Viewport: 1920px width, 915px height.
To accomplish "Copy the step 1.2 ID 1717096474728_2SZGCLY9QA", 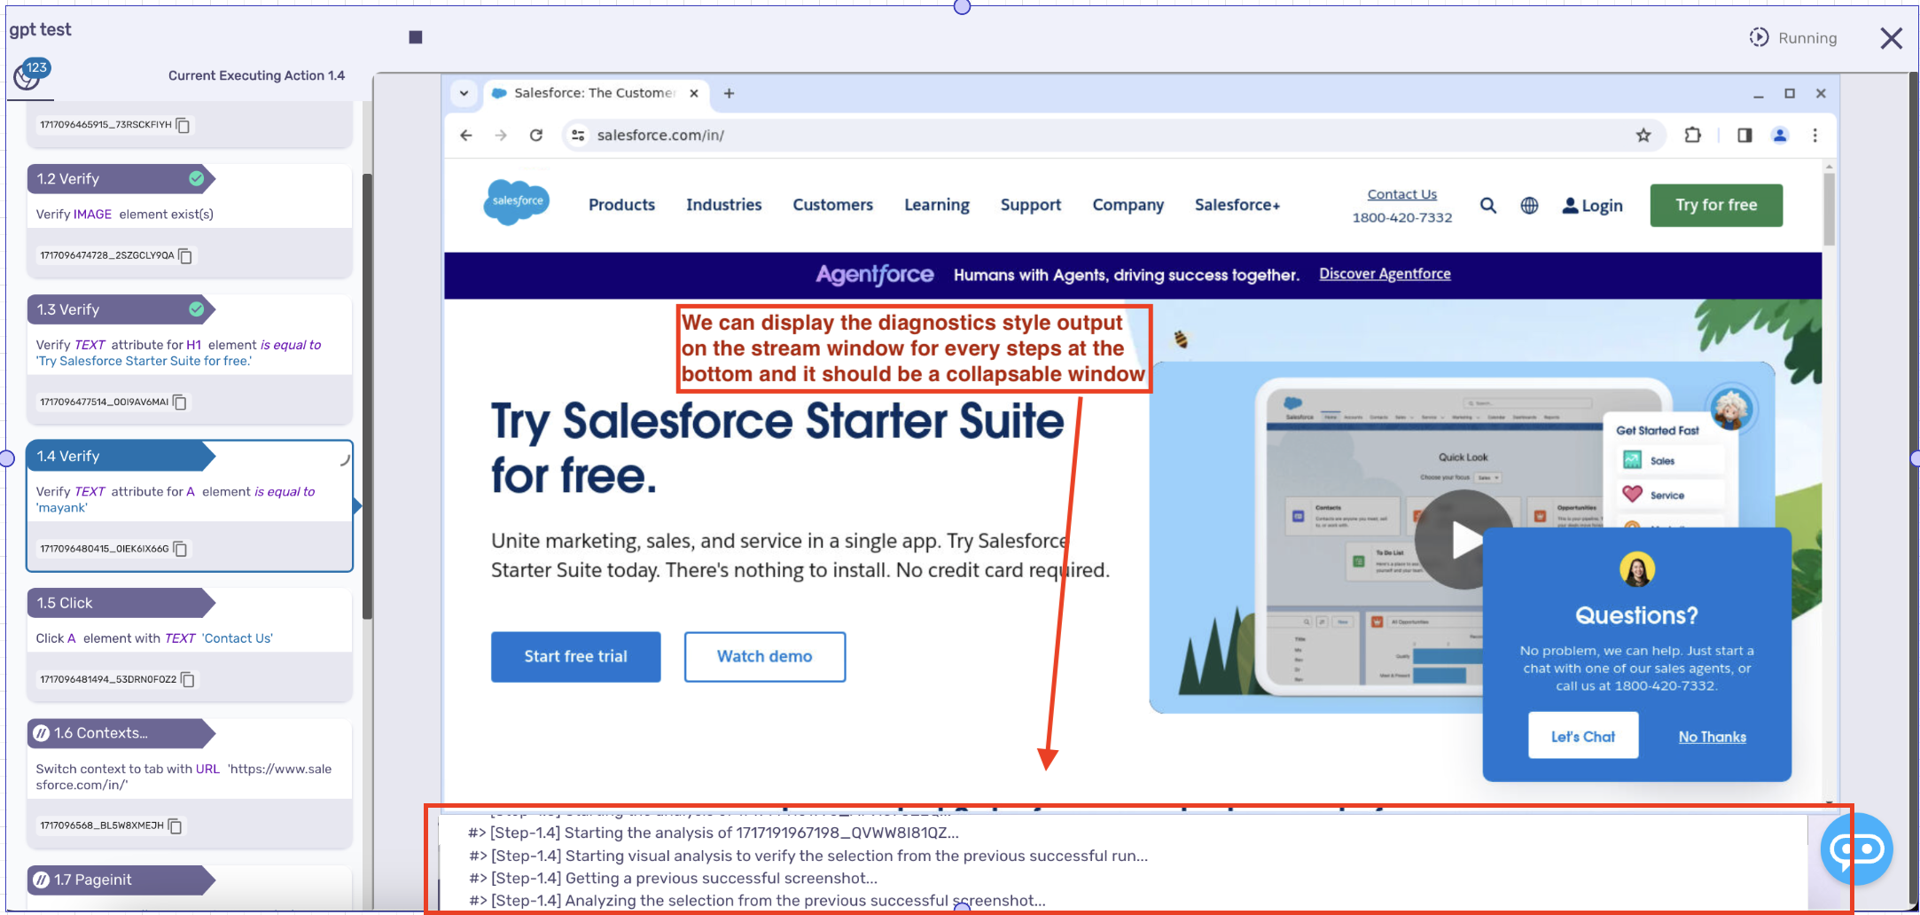I will (186, 256).
